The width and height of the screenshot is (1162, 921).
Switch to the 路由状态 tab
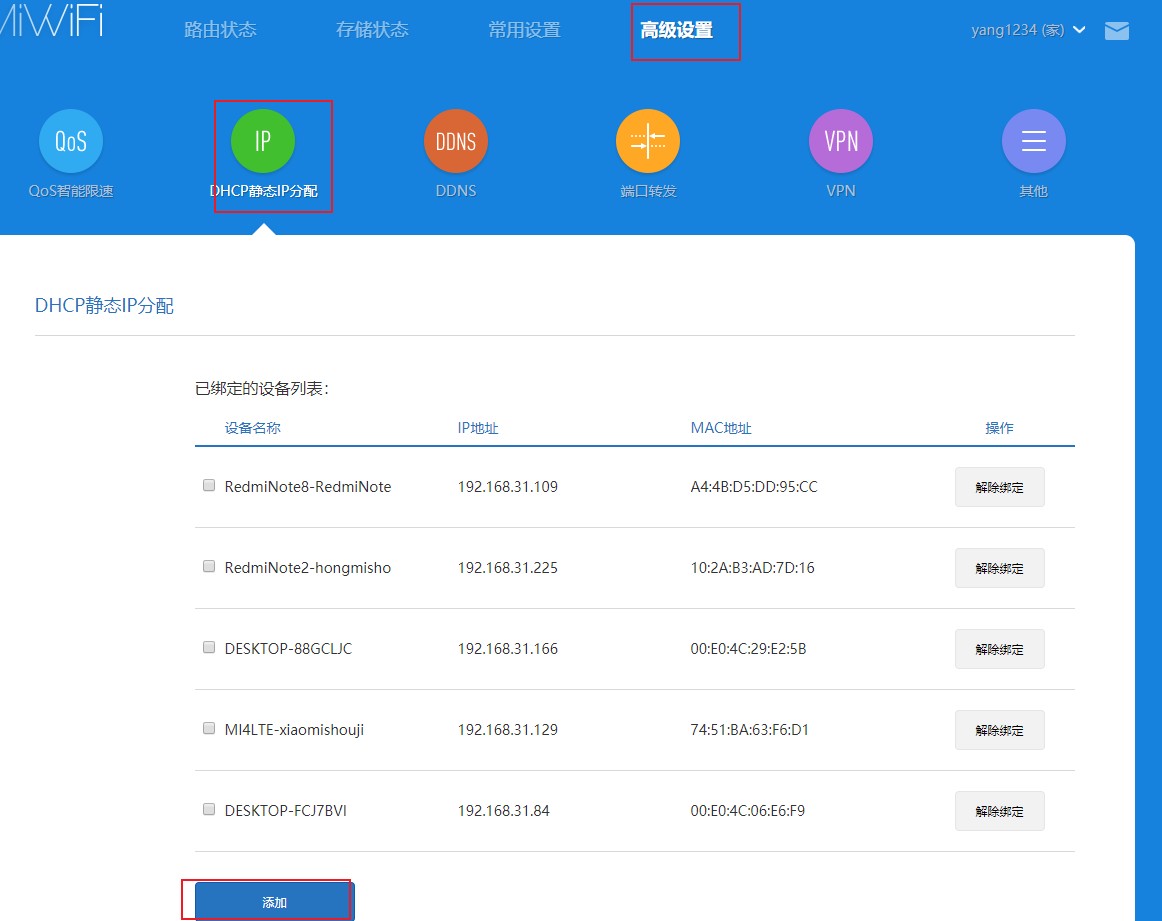[x=220, y=30]
